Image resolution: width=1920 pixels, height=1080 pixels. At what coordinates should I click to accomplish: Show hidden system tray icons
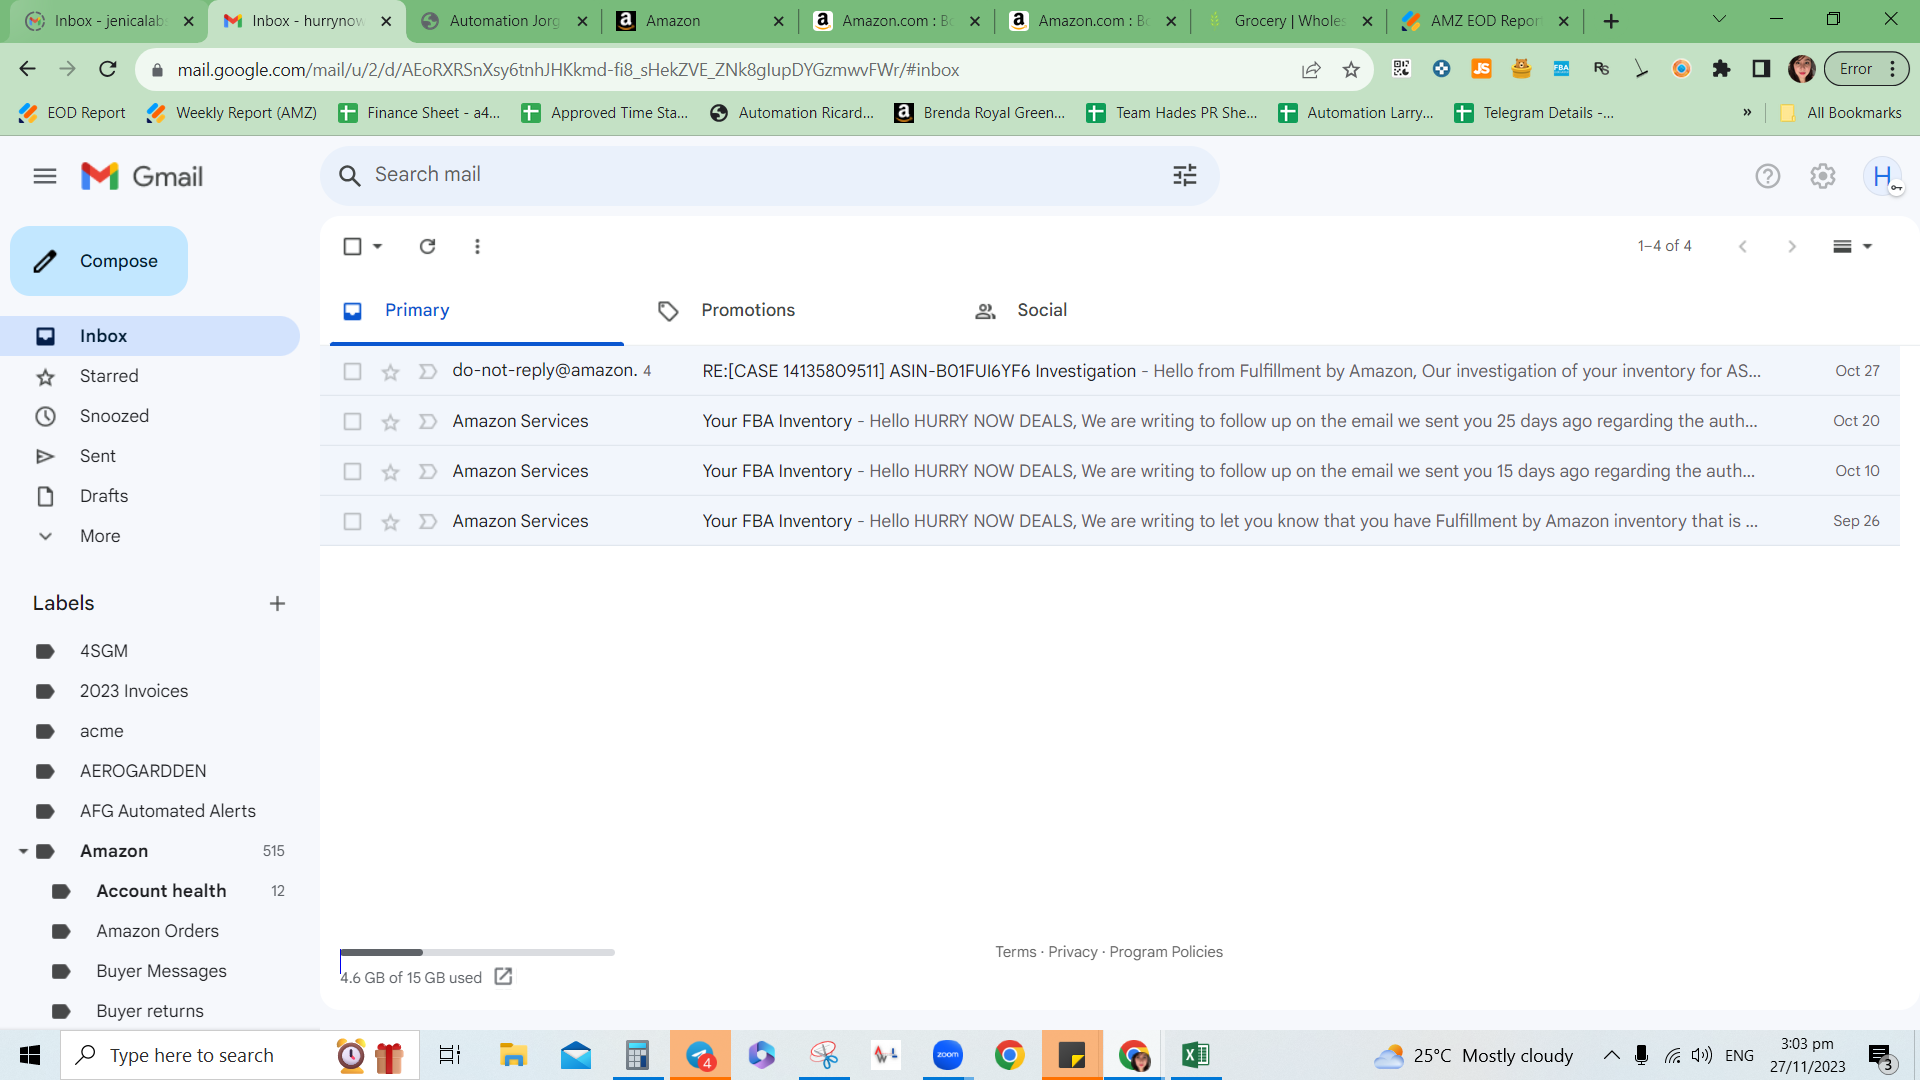pos(1611,1055)
